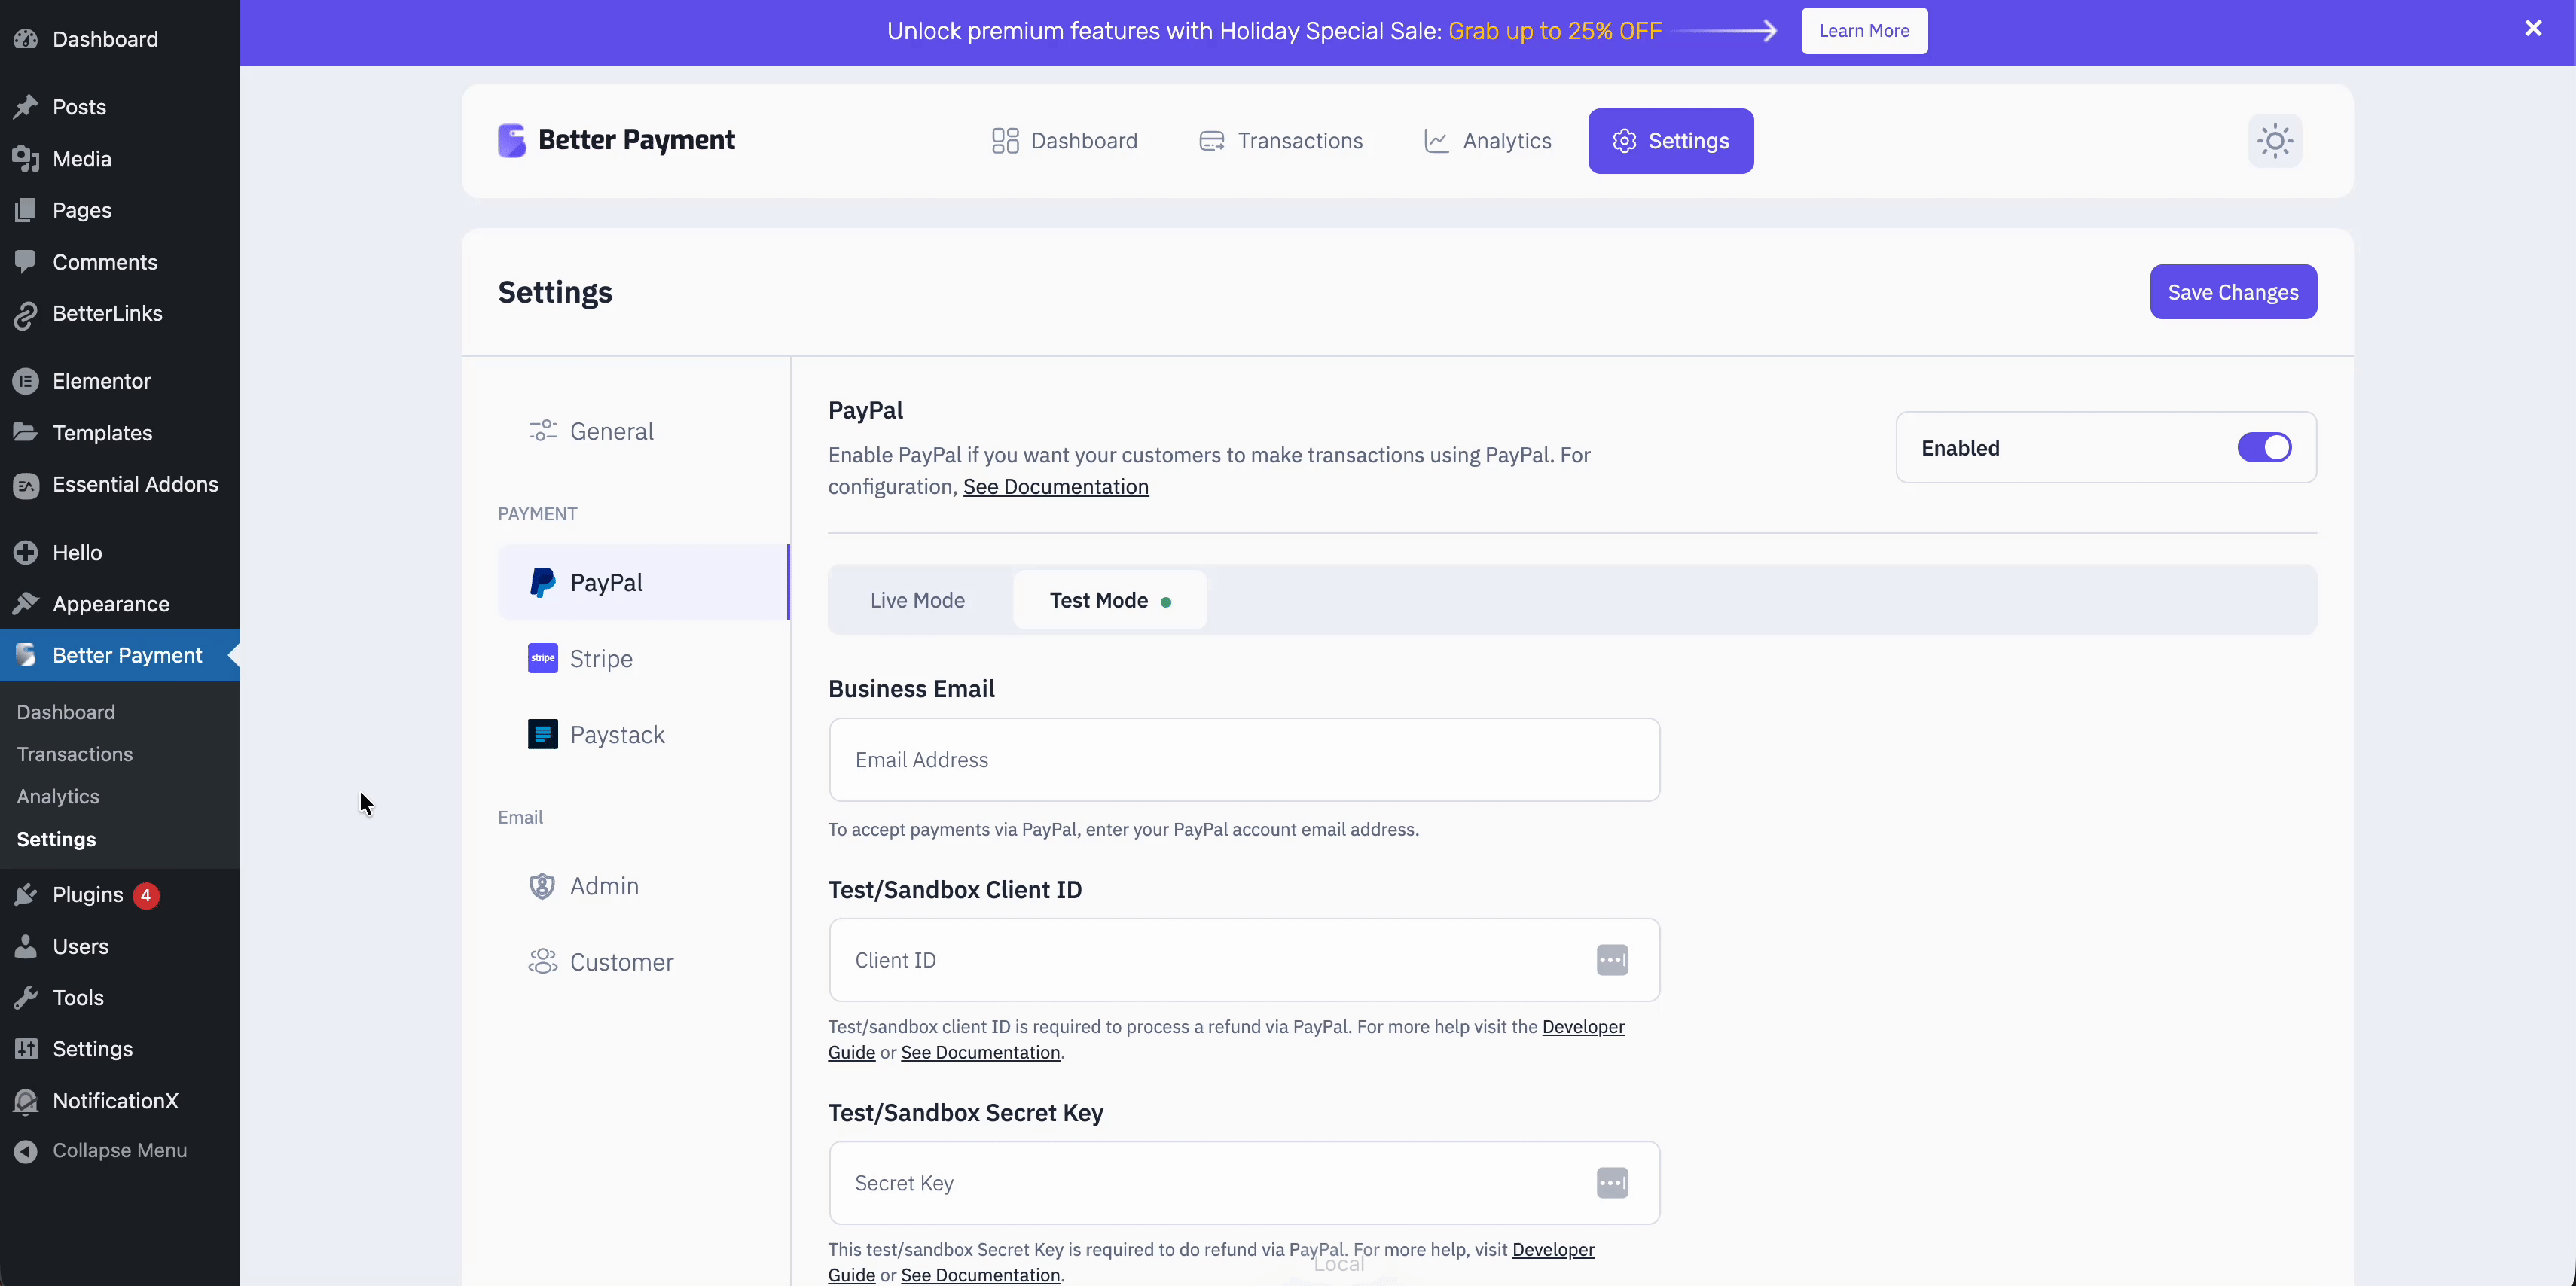Click the Save Changes button
This screenshot has width=2576, height=1286.
pos(2233,292)
